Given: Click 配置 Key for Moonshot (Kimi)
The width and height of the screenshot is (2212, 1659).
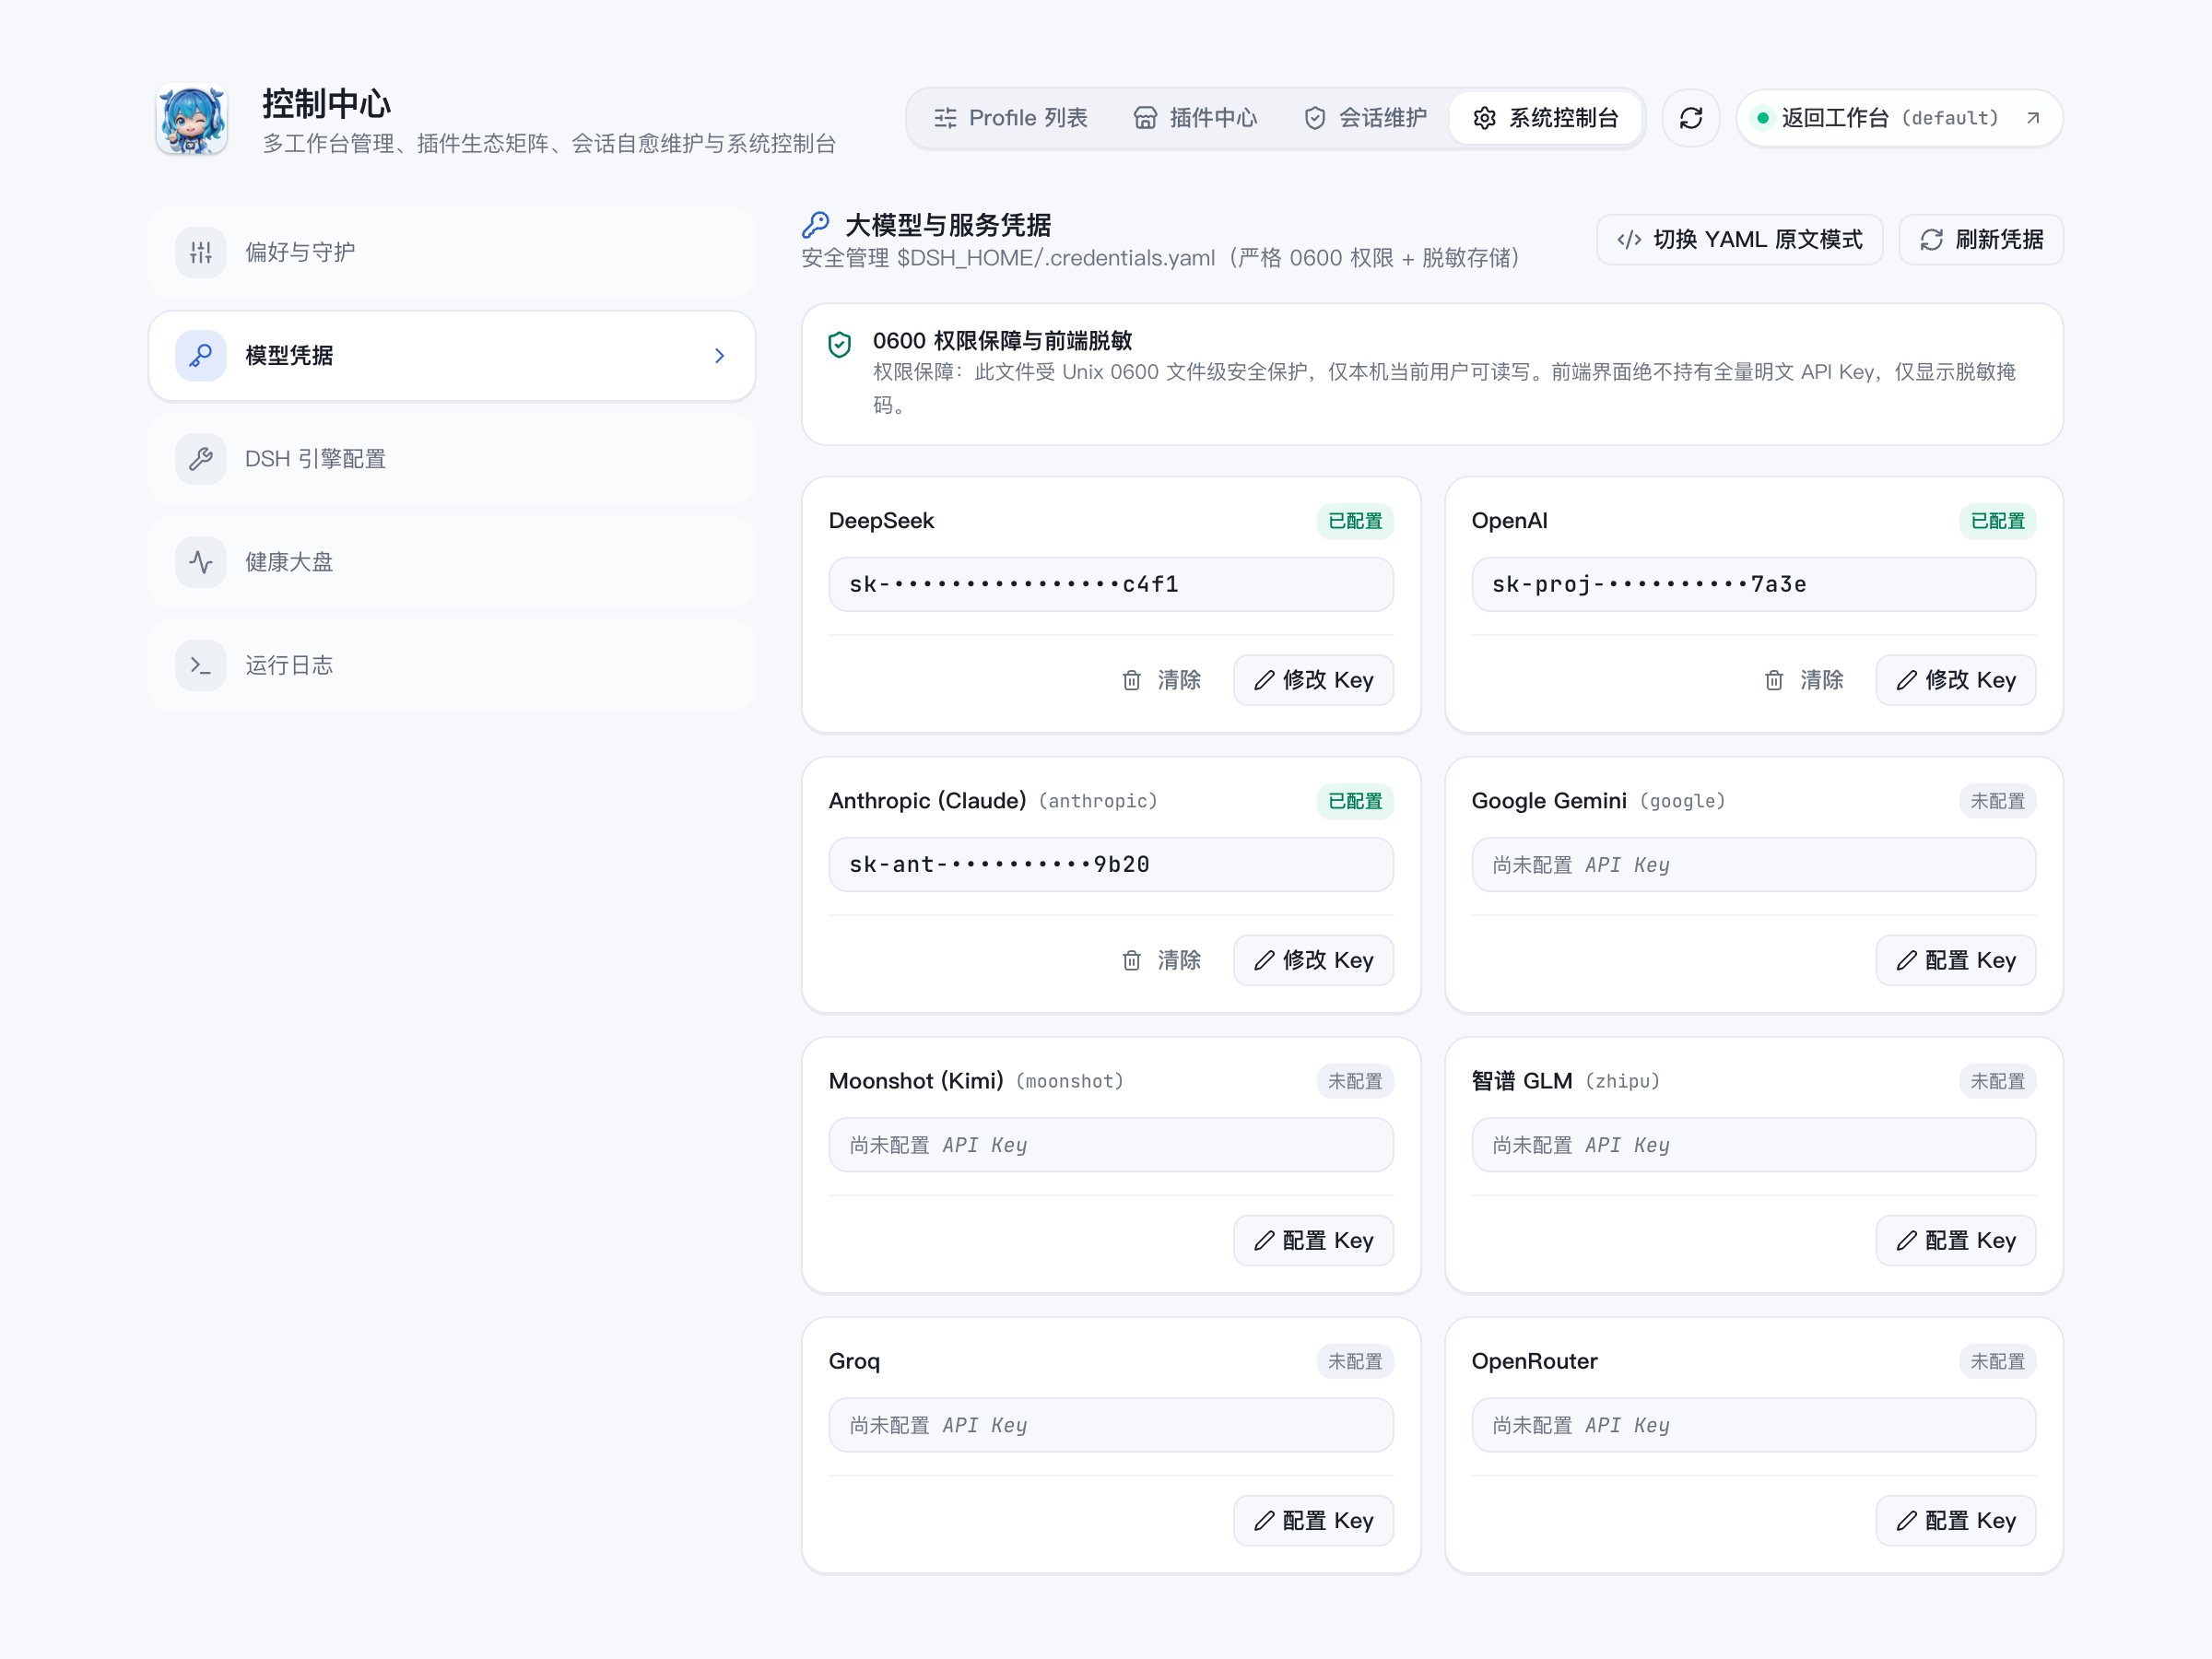Looking at the screenshot, I should click(1314, 1241).
